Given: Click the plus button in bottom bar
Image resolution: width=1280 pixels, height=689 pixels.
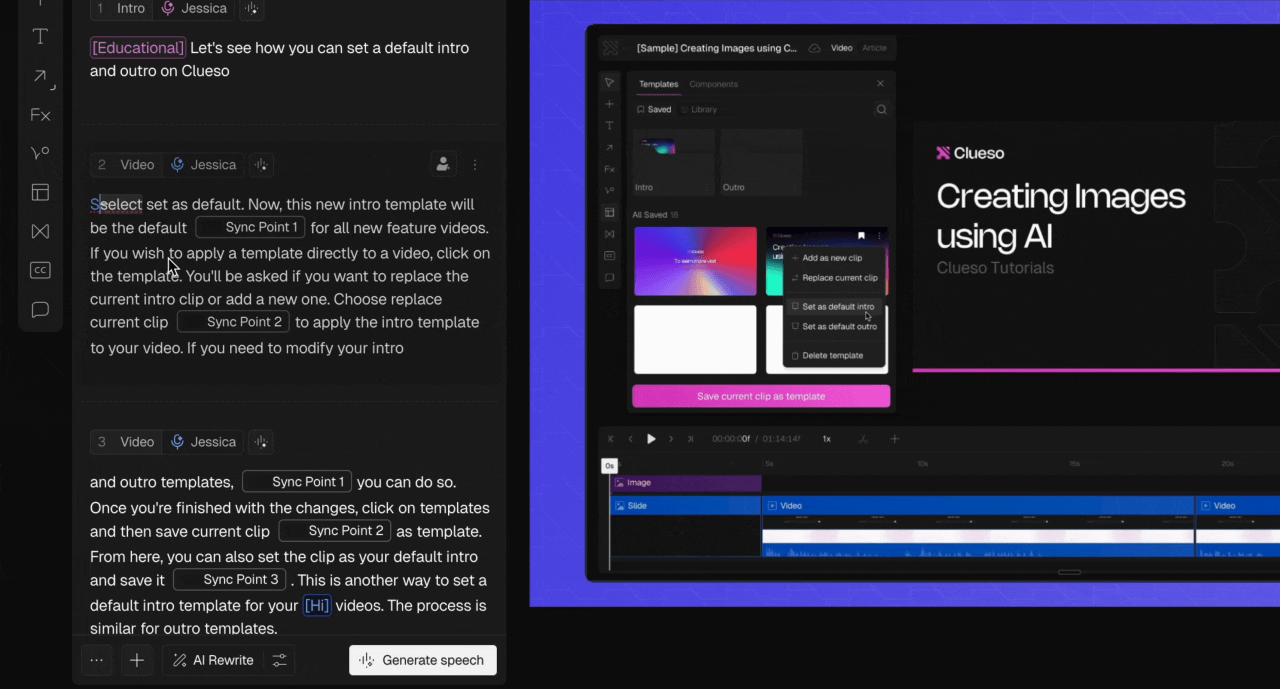Looking at the screenshot, I should pyautogui.click(x=137, y=660).
